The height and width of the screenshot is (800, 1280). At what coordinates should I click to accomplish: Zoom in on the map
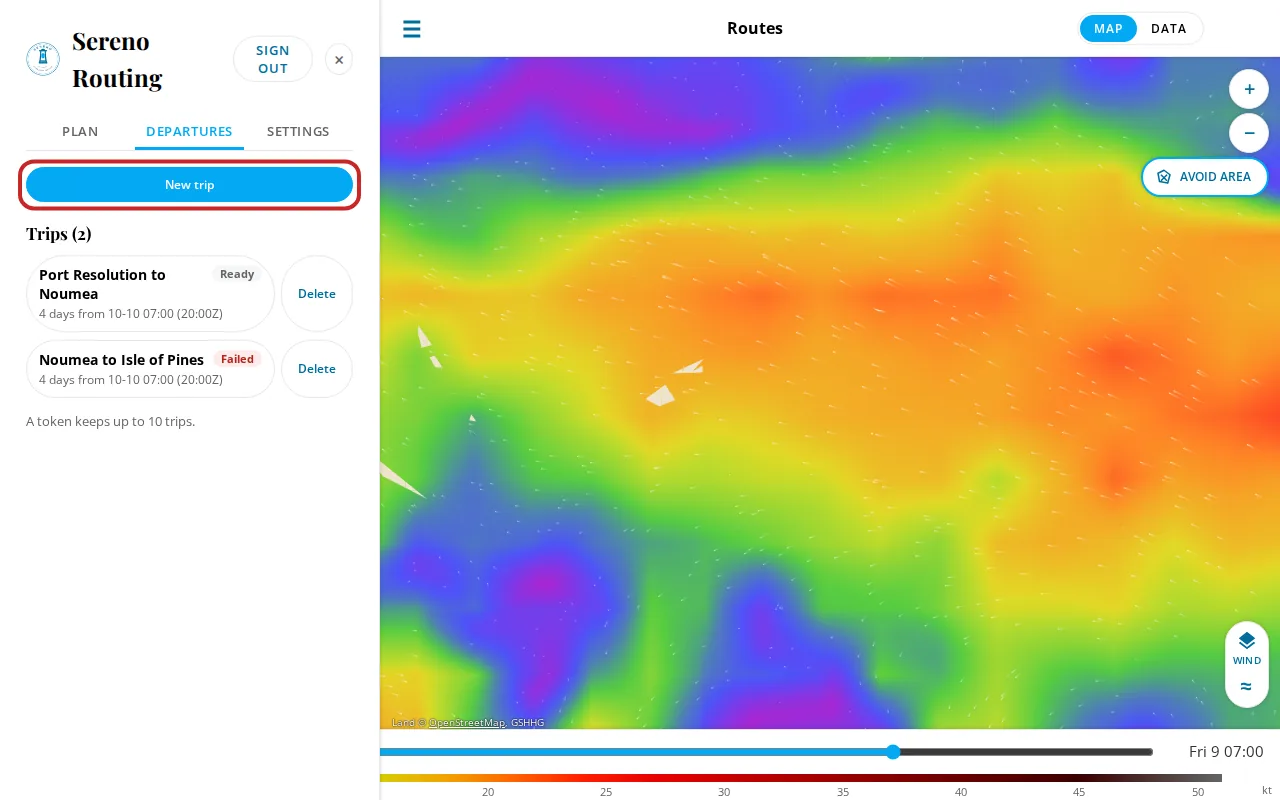point(1249,89)
